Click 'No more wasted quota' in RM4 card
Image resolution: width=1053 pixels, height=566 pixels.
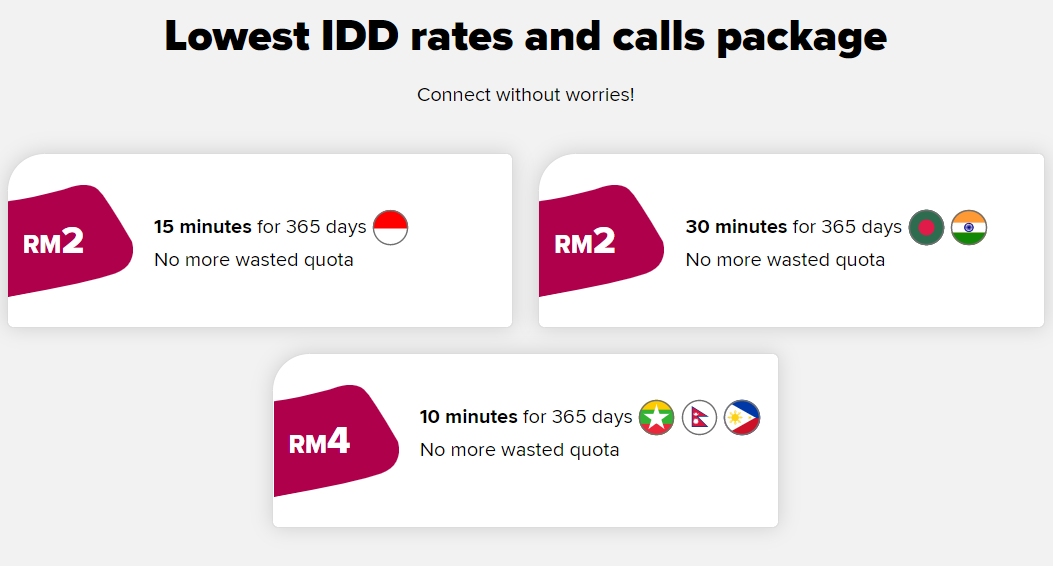click(x=519, y=450)
